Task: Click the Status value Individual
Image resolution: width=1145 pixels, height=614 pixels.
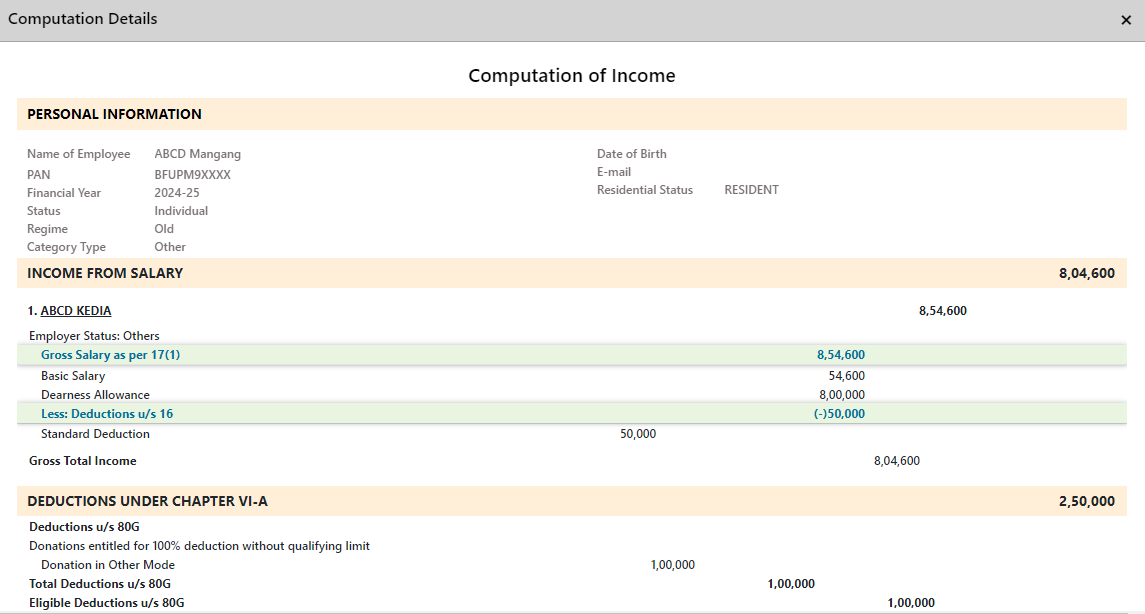Action: [181, 211]
